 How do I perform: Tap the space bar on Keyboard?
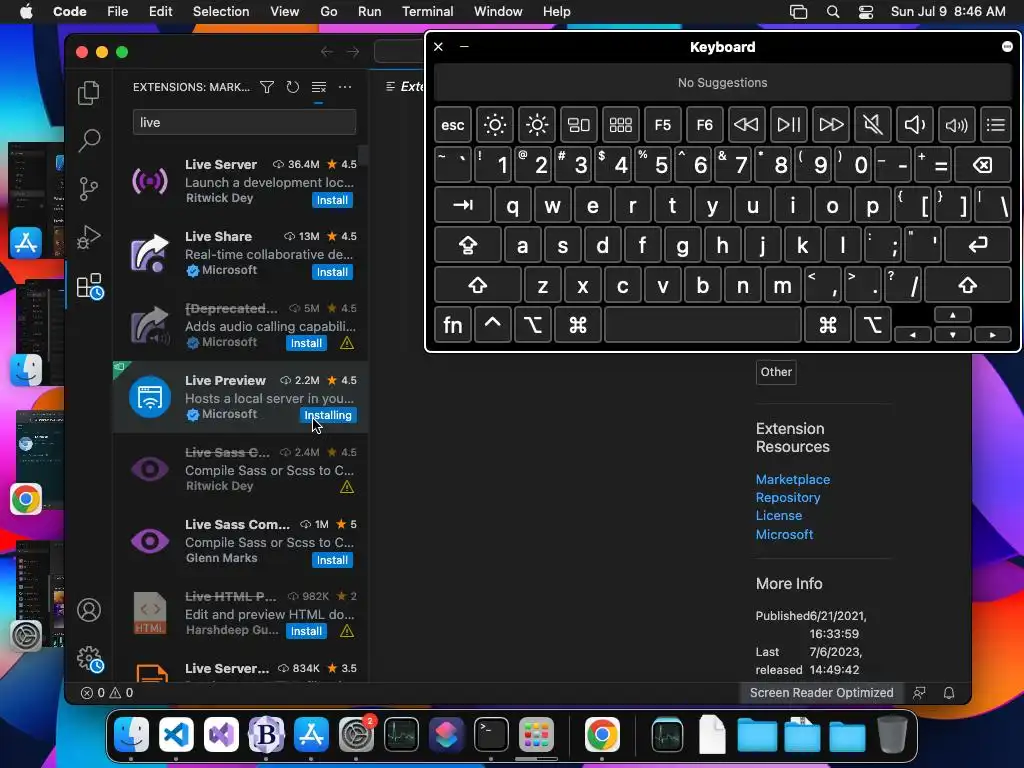point(703,325)
